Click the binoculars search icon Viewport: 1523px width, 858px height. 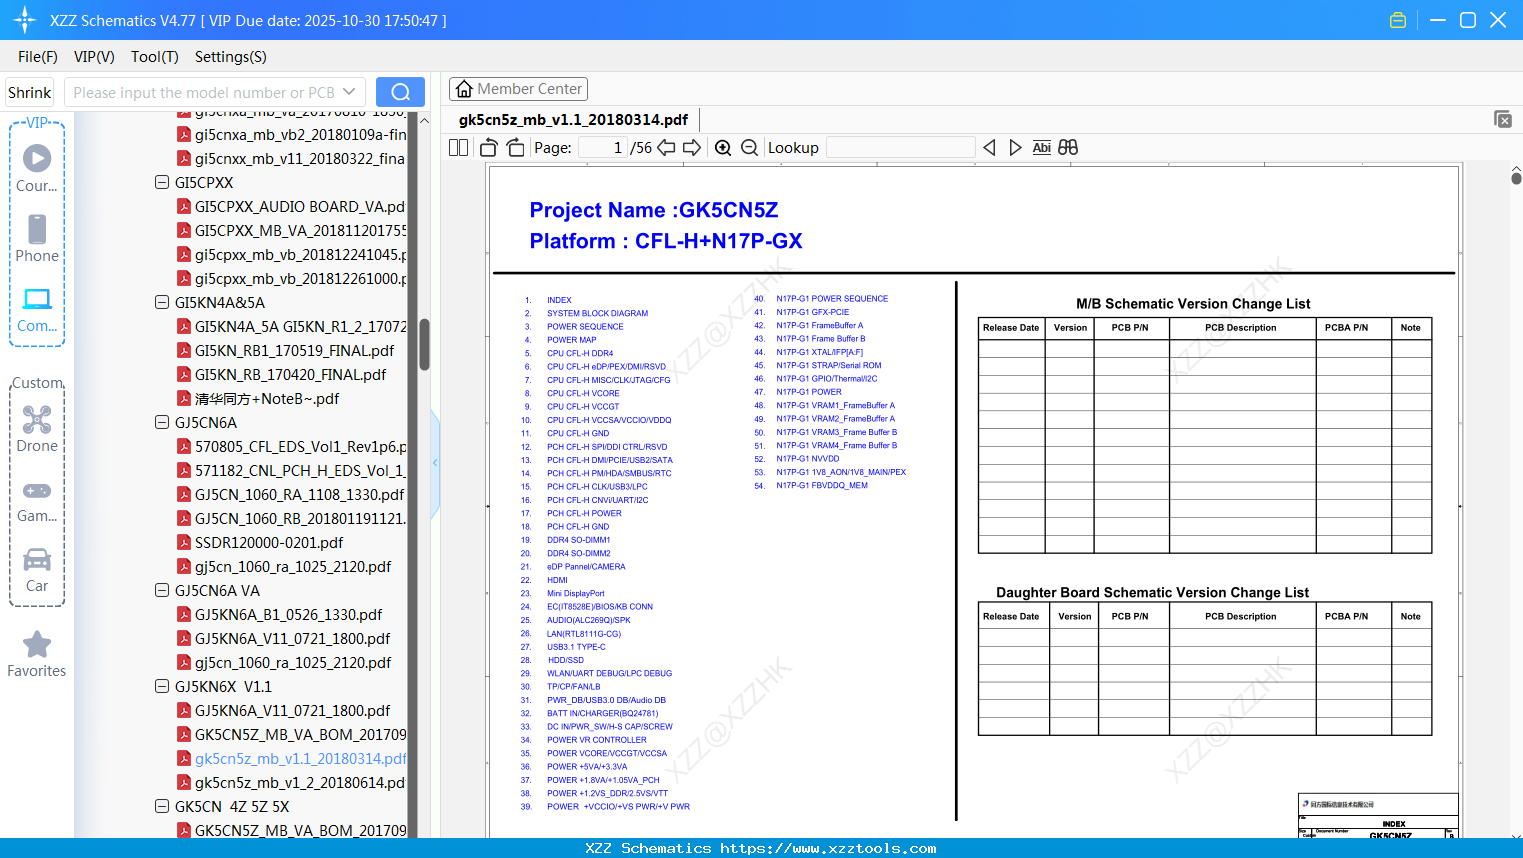point(1068,147)
